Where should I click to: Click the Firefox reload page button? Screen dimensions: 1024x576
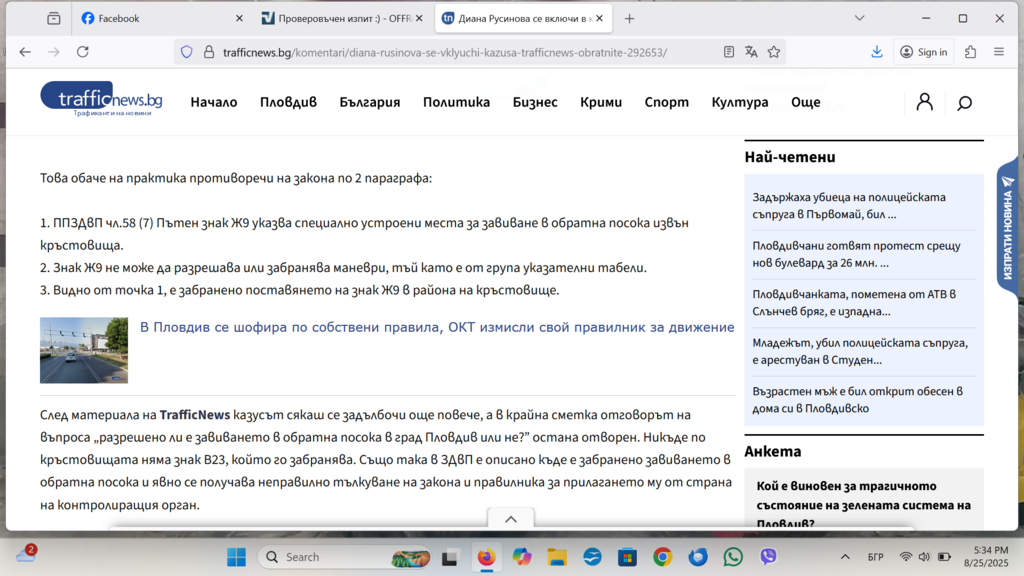point(83,52)
